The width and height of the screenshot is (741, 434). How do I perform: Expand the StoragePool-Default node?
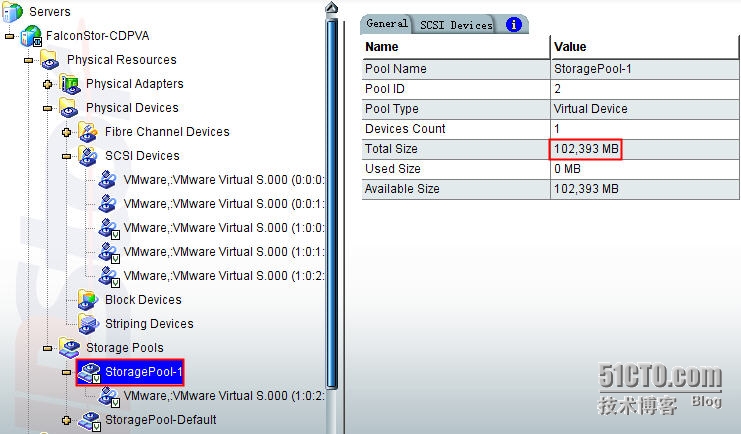(67, 420)
